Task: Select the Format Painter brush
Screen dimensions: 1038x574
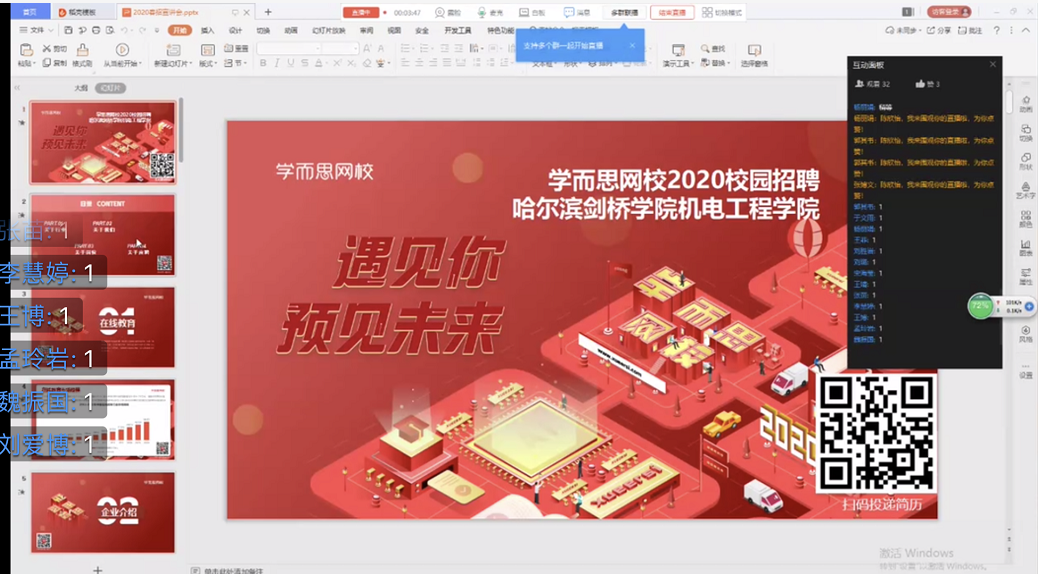Action: coord(82,50)
